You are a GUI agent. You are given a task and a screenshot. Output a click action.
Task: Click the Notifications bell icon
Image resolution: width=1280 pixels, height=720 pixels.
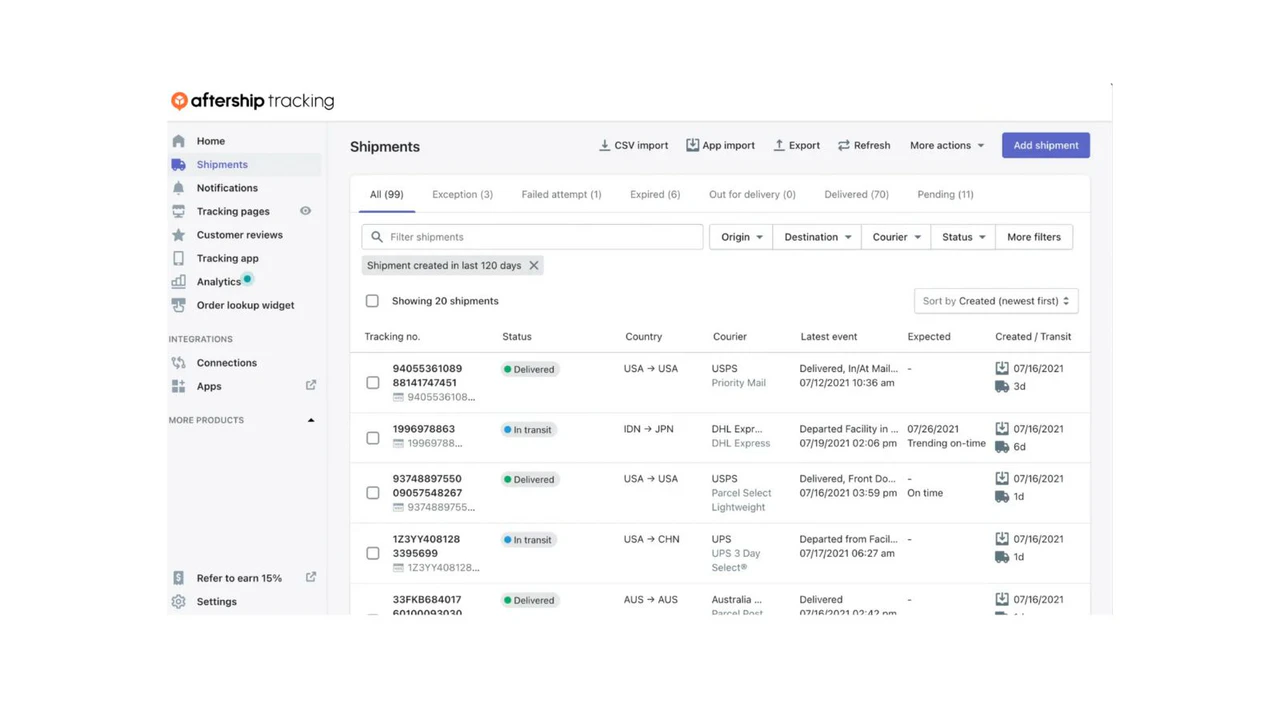tap(178, 188)
